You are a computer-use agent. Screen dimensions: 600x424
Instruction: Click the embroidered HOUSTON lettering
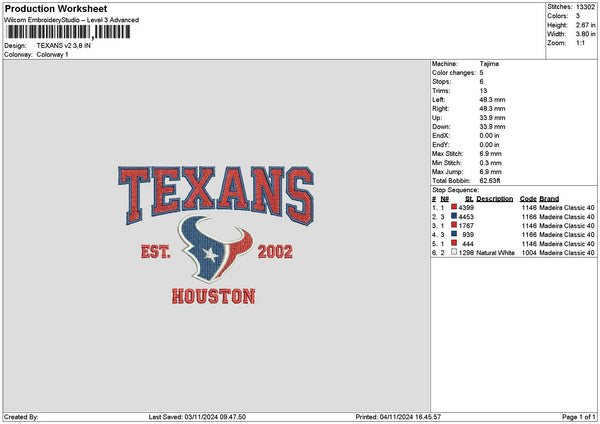click(x=214, y=297)
